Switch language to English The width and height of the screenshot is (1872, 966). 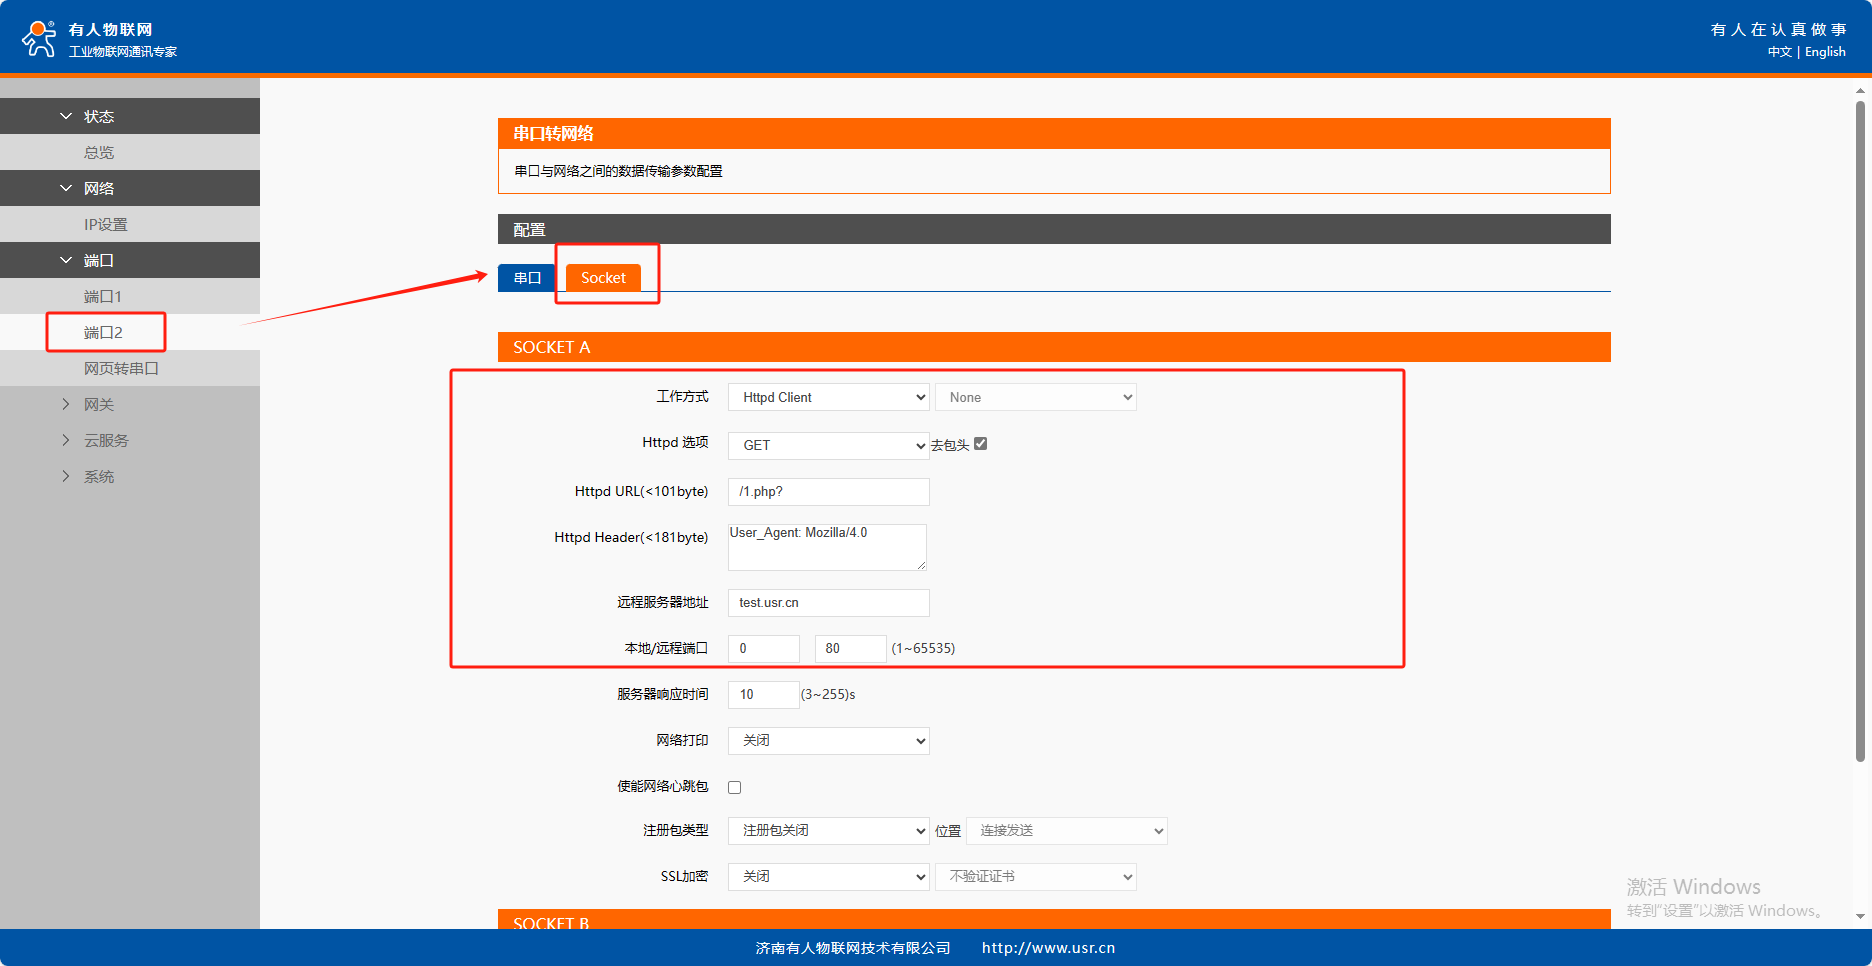(x=1825, y=52)
